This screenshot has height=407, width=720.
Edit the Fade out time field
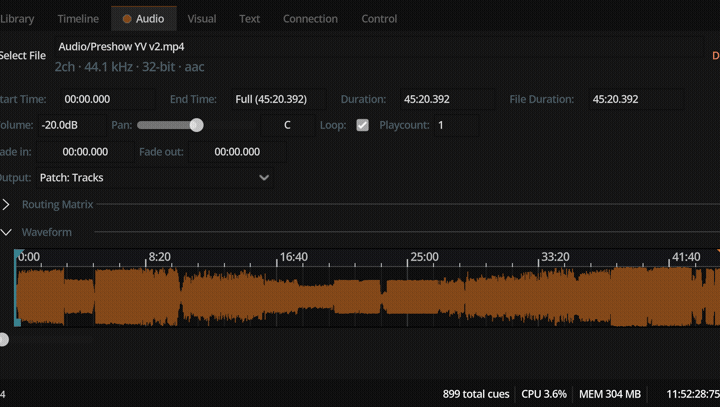[237, 152]
